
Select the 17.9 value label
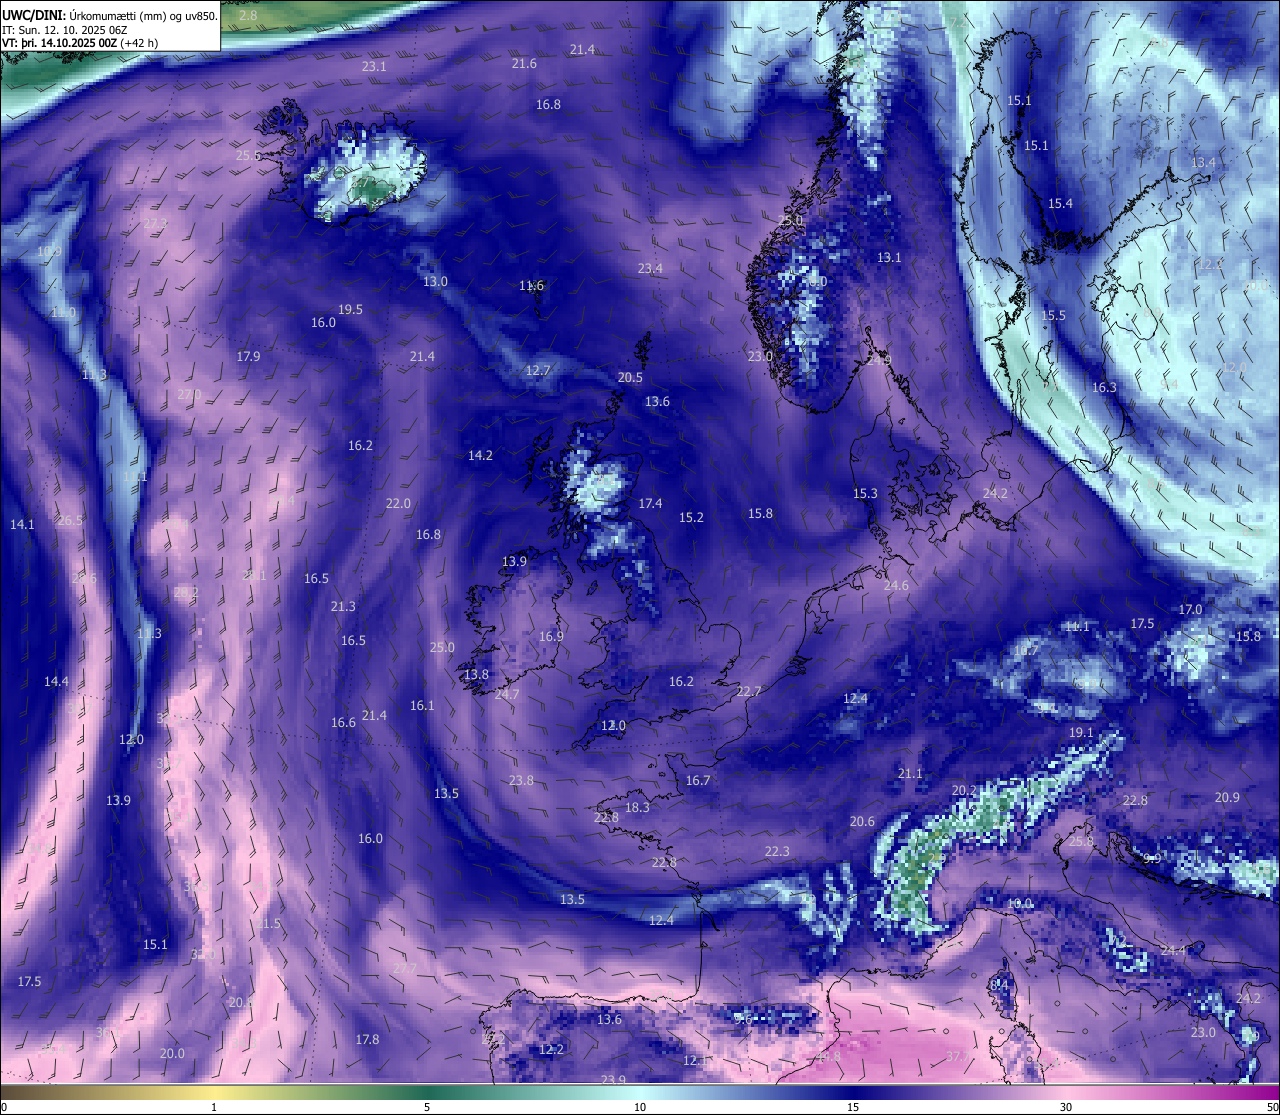pyautogui.click(x=248, y=356)
